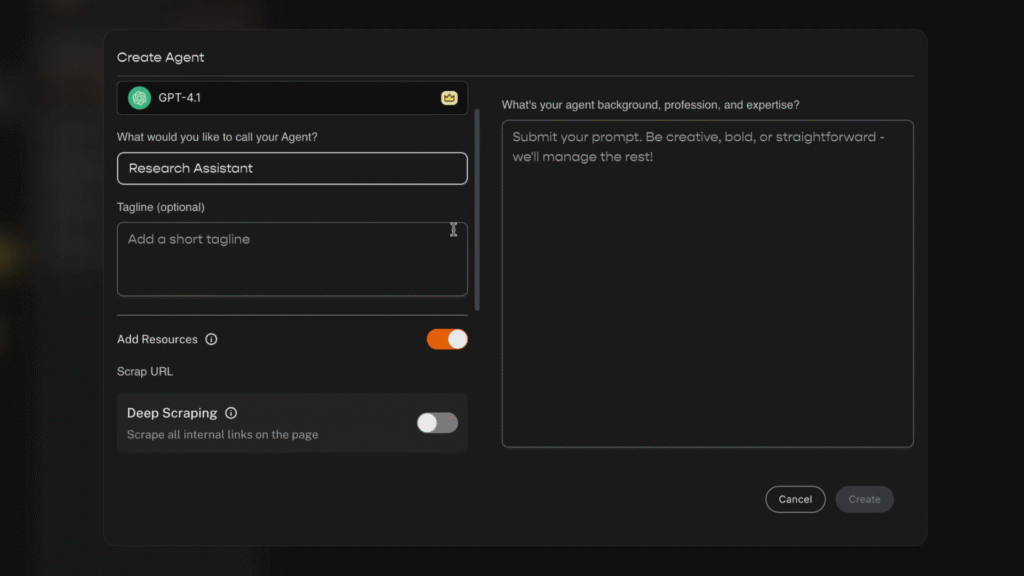Click "Scrape all internal links on the page" text
The height and width of the screenshot is (576, 1024).
[222, 435]
